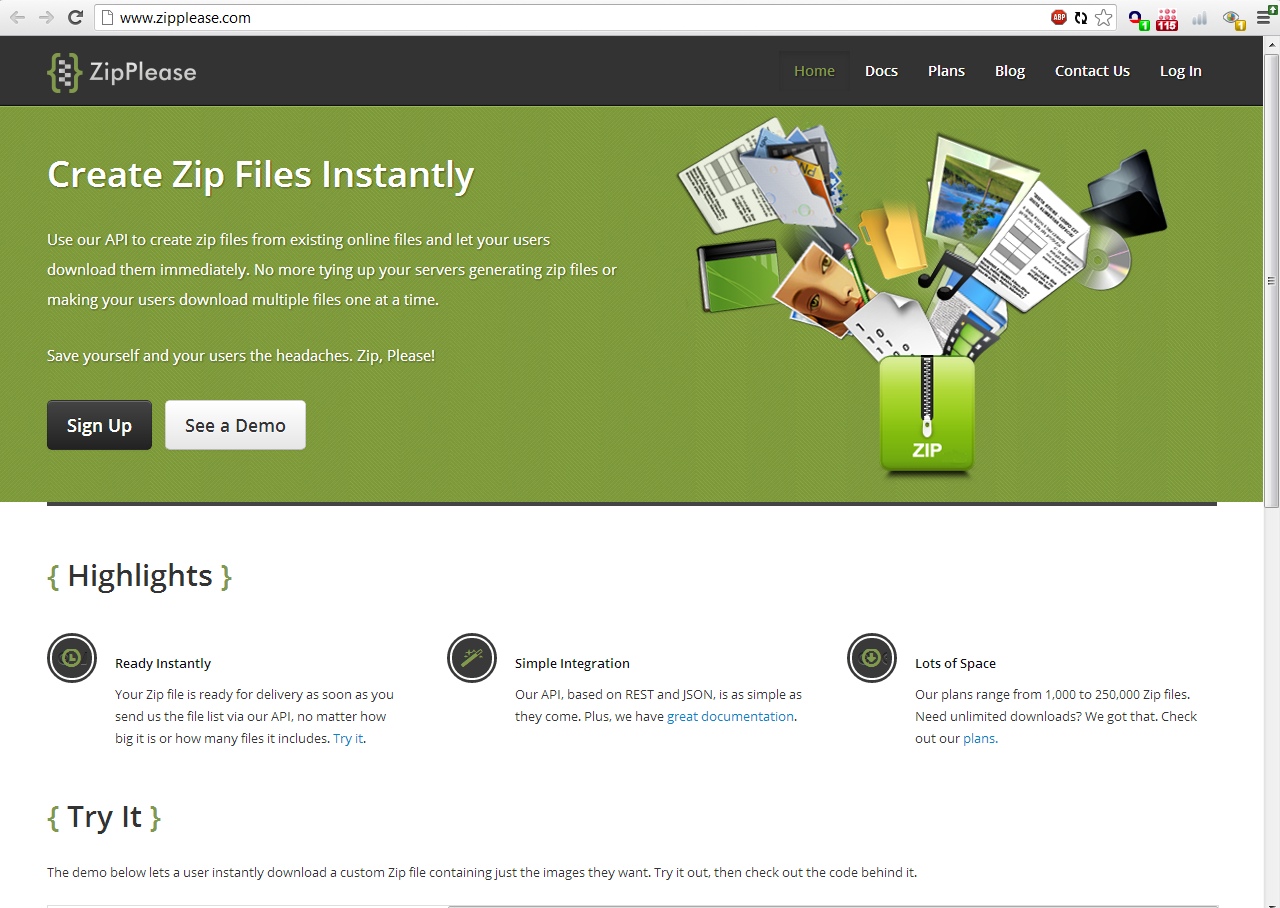This screenshot has width=1280, height=908.
Task: Reload the page with the refresh icon
Action: (75, 17)
